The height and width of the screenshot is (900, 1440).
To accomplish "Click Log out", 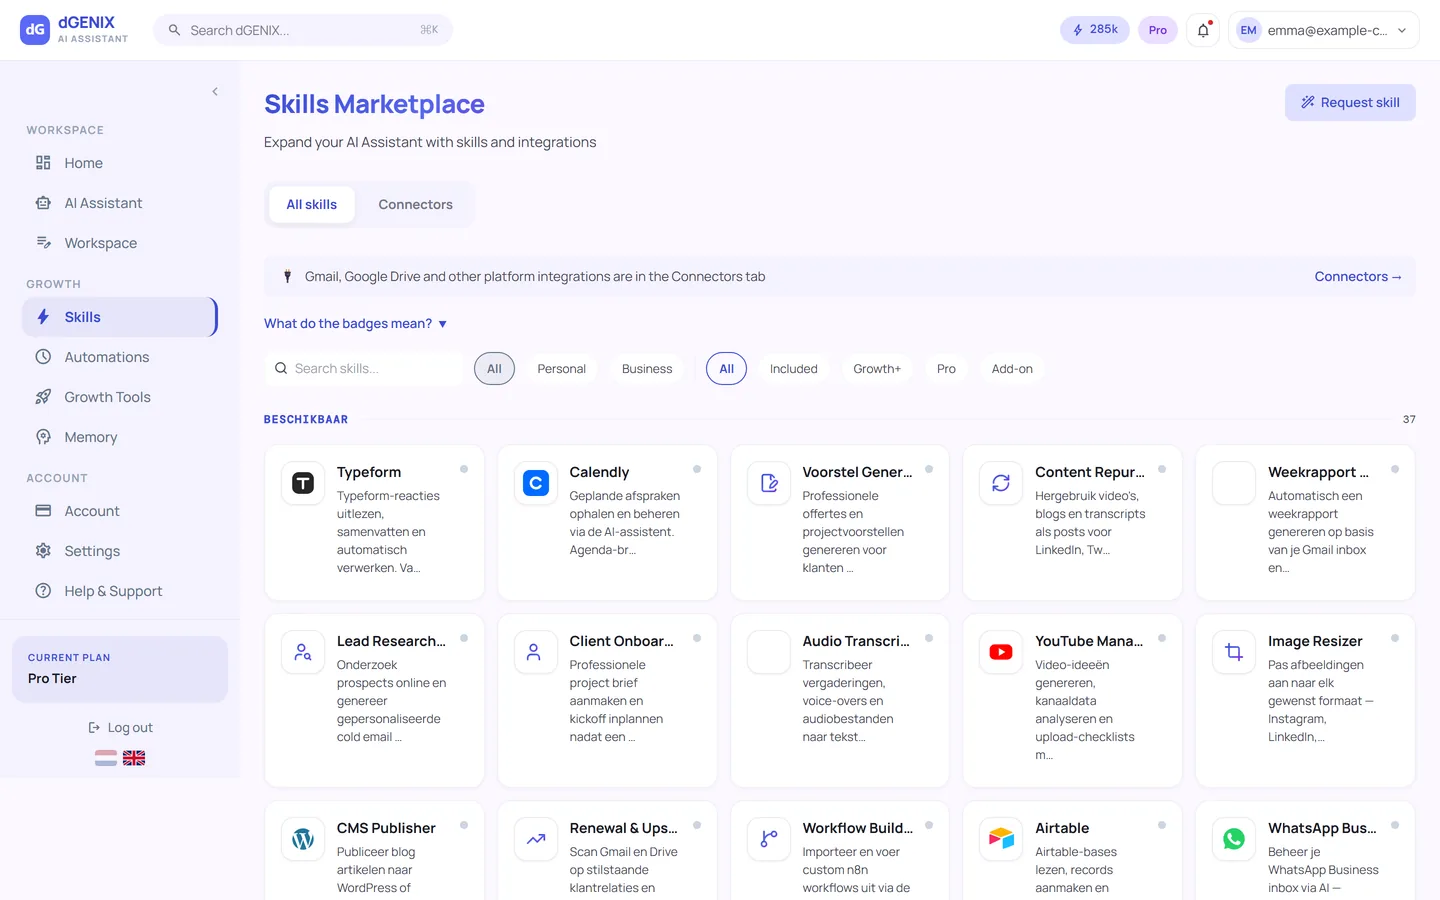I will coord(120,728).
